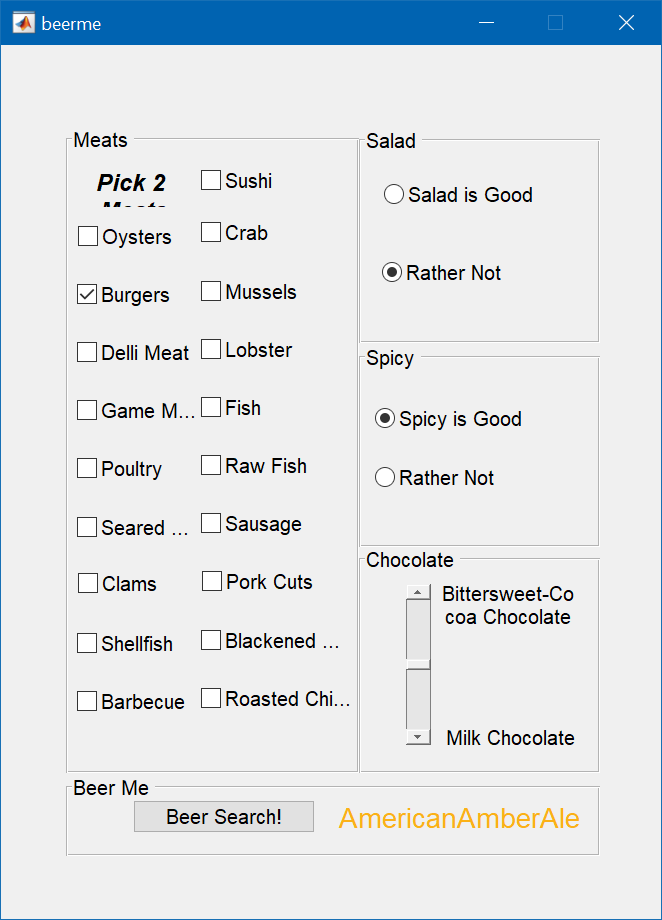
Task: Click the MATLAB icon in title bar
Action: point(24,23)
